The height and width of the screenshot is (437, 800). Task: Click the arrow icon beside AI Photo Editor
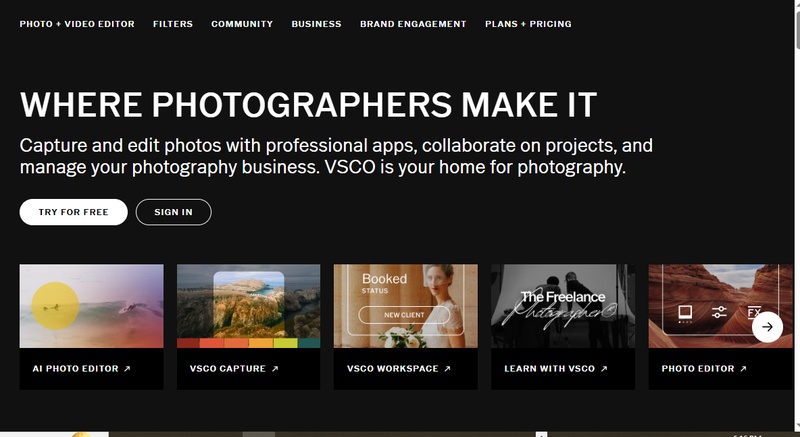(127, 369)
